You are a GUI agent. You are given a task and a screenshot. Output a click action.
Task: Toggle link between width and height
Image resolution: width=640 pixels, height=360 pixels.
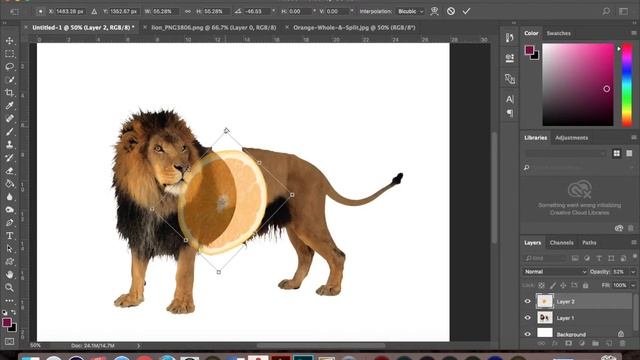click(x=188, y=11)
